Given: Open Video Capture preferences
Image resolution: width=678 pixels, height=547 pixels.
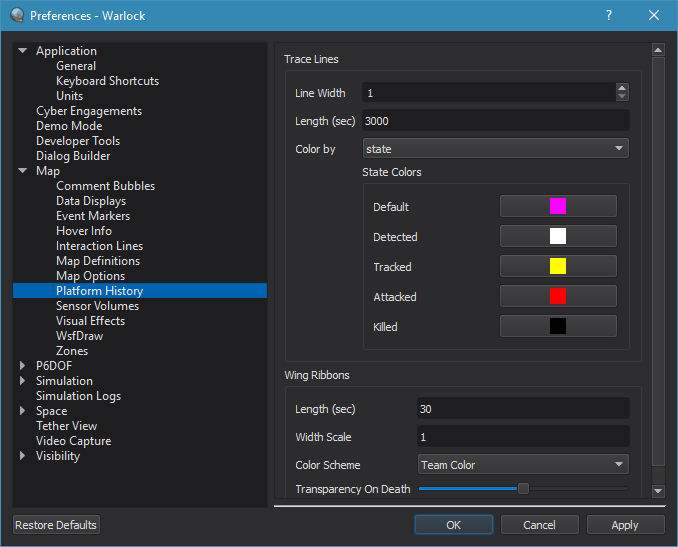Looking at the screenshot, I should [x=74, y=441].
